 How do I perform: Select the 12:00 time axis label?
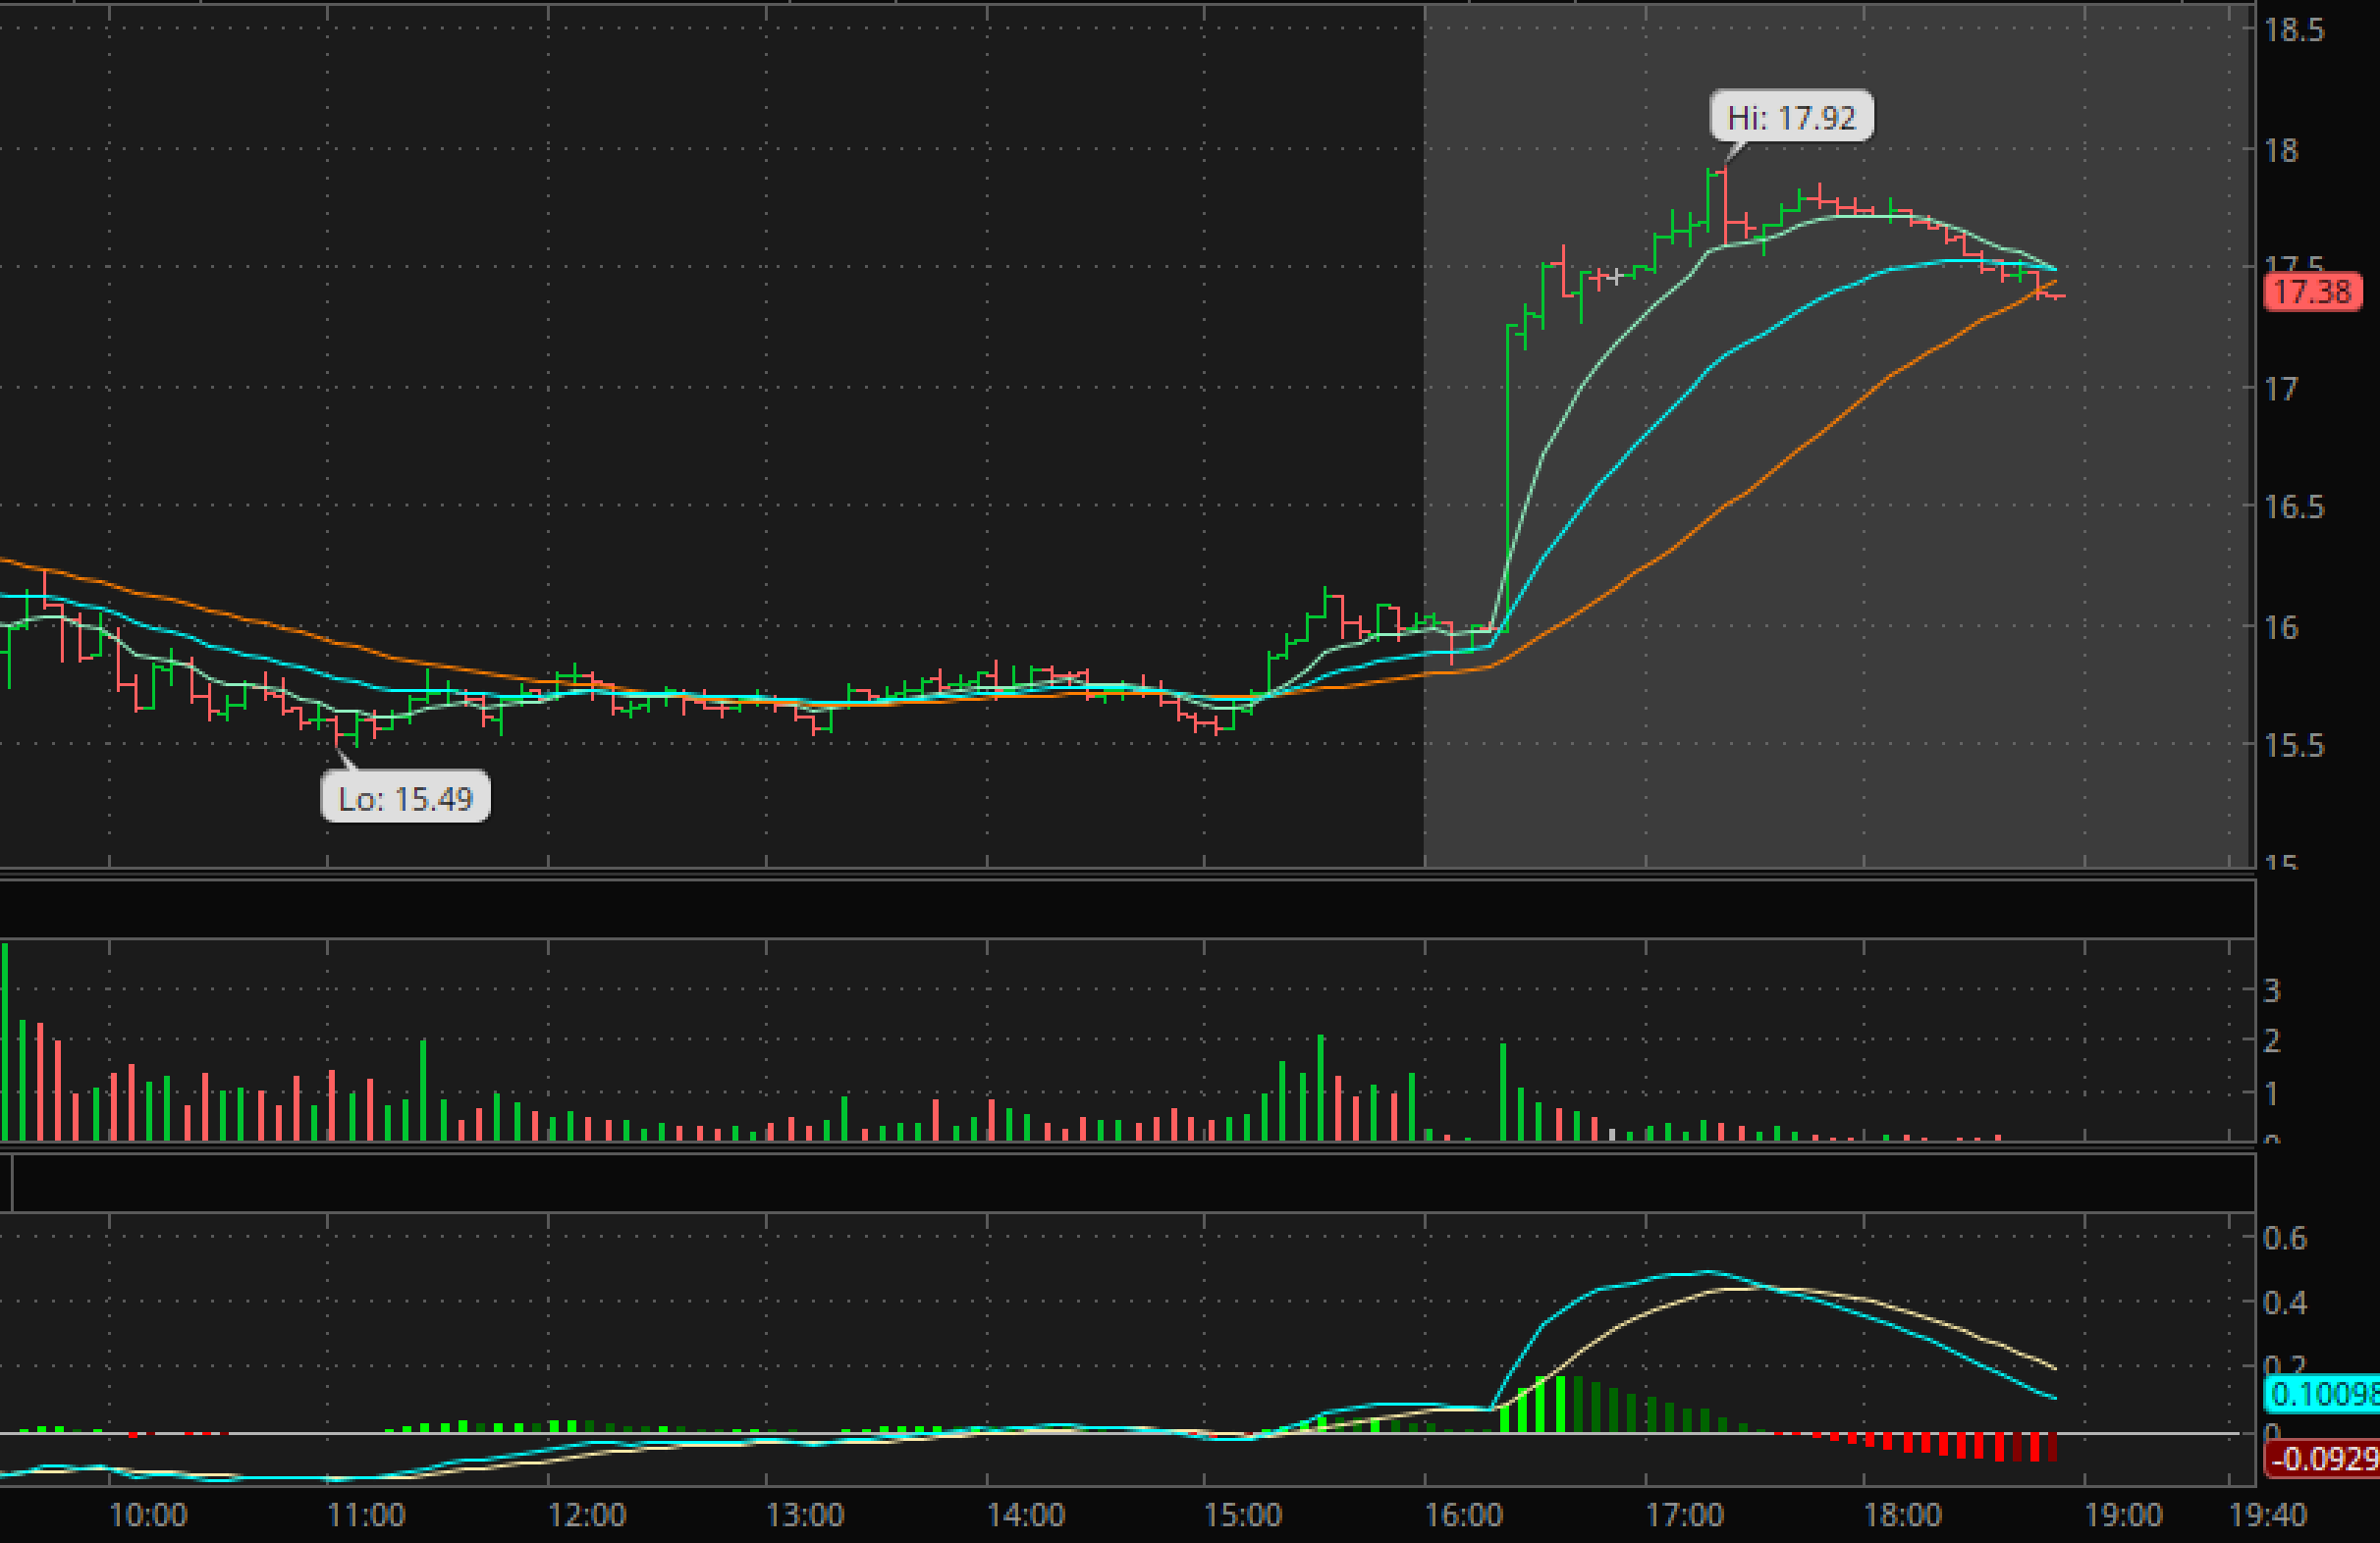click(587, 1515)
